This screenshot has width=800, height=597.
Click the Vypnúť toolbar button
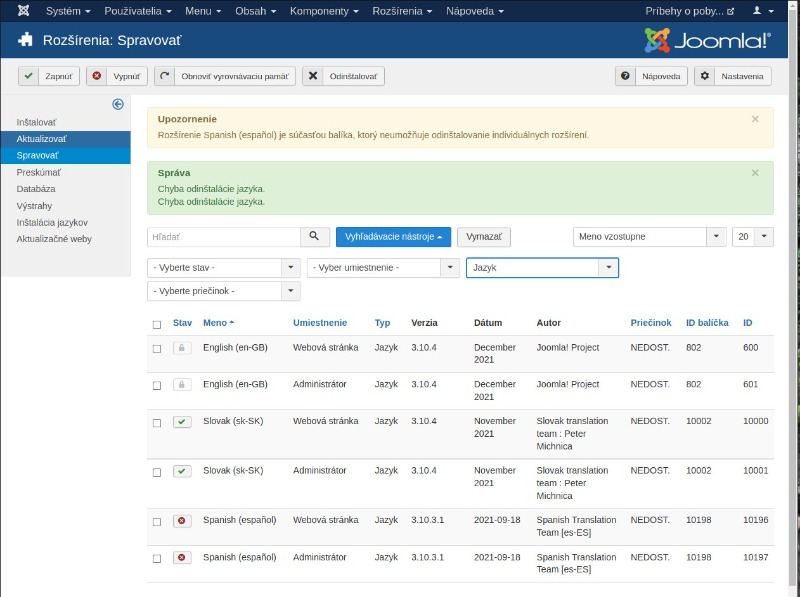117,76
